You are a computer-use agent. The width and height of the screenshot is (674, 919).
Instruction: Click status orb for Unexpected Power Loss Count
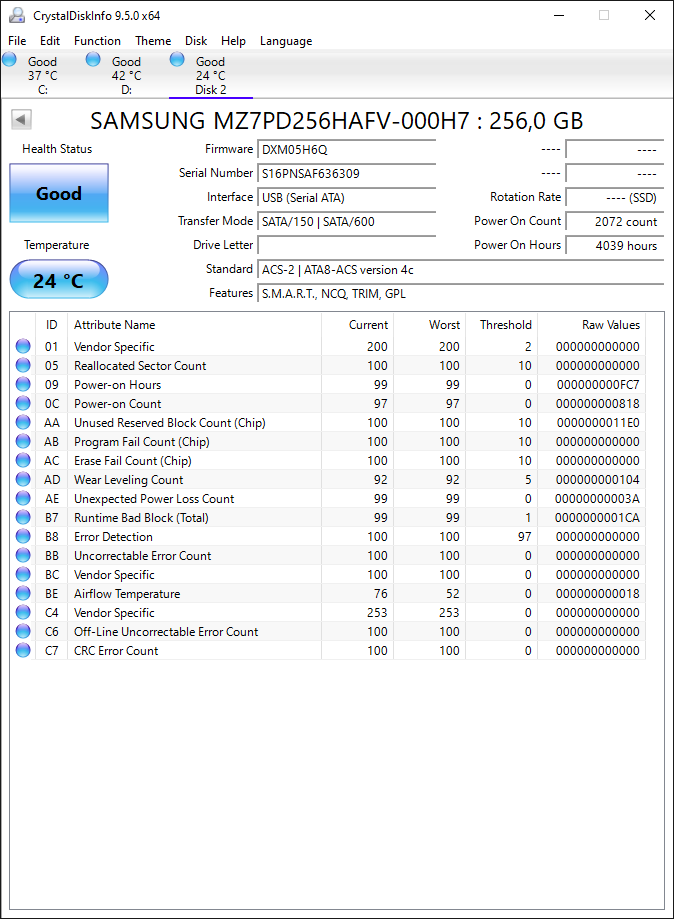pyautogui.click(x=23, y=498)
